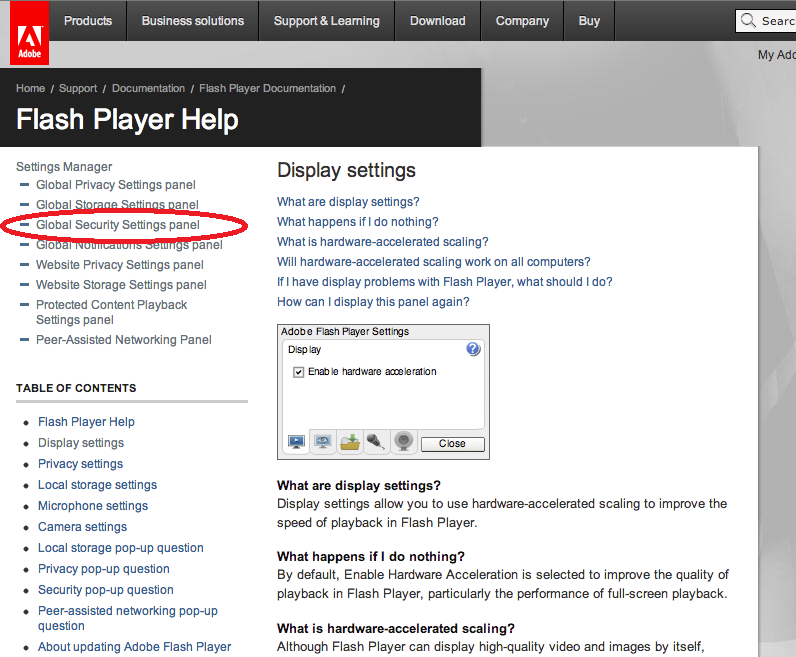Go to Home breadcrumb
Screen dimensions: 796x657
[30, 88]
